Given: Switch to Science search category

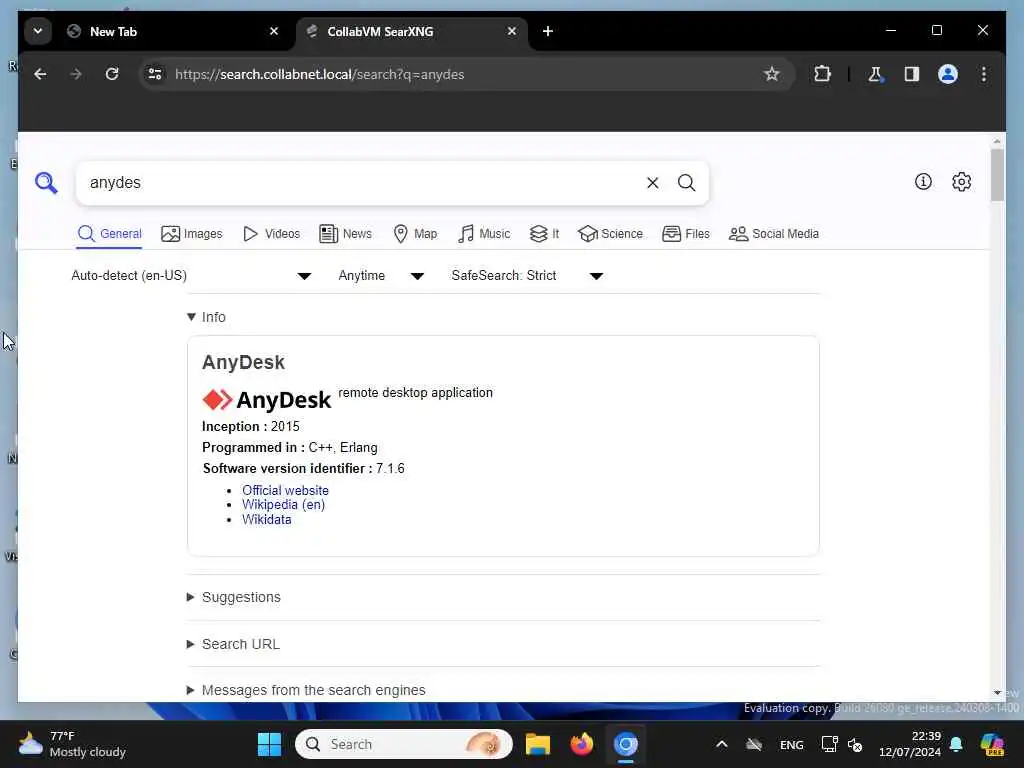Looking at the screenshot, I should (x=610, y=234).
